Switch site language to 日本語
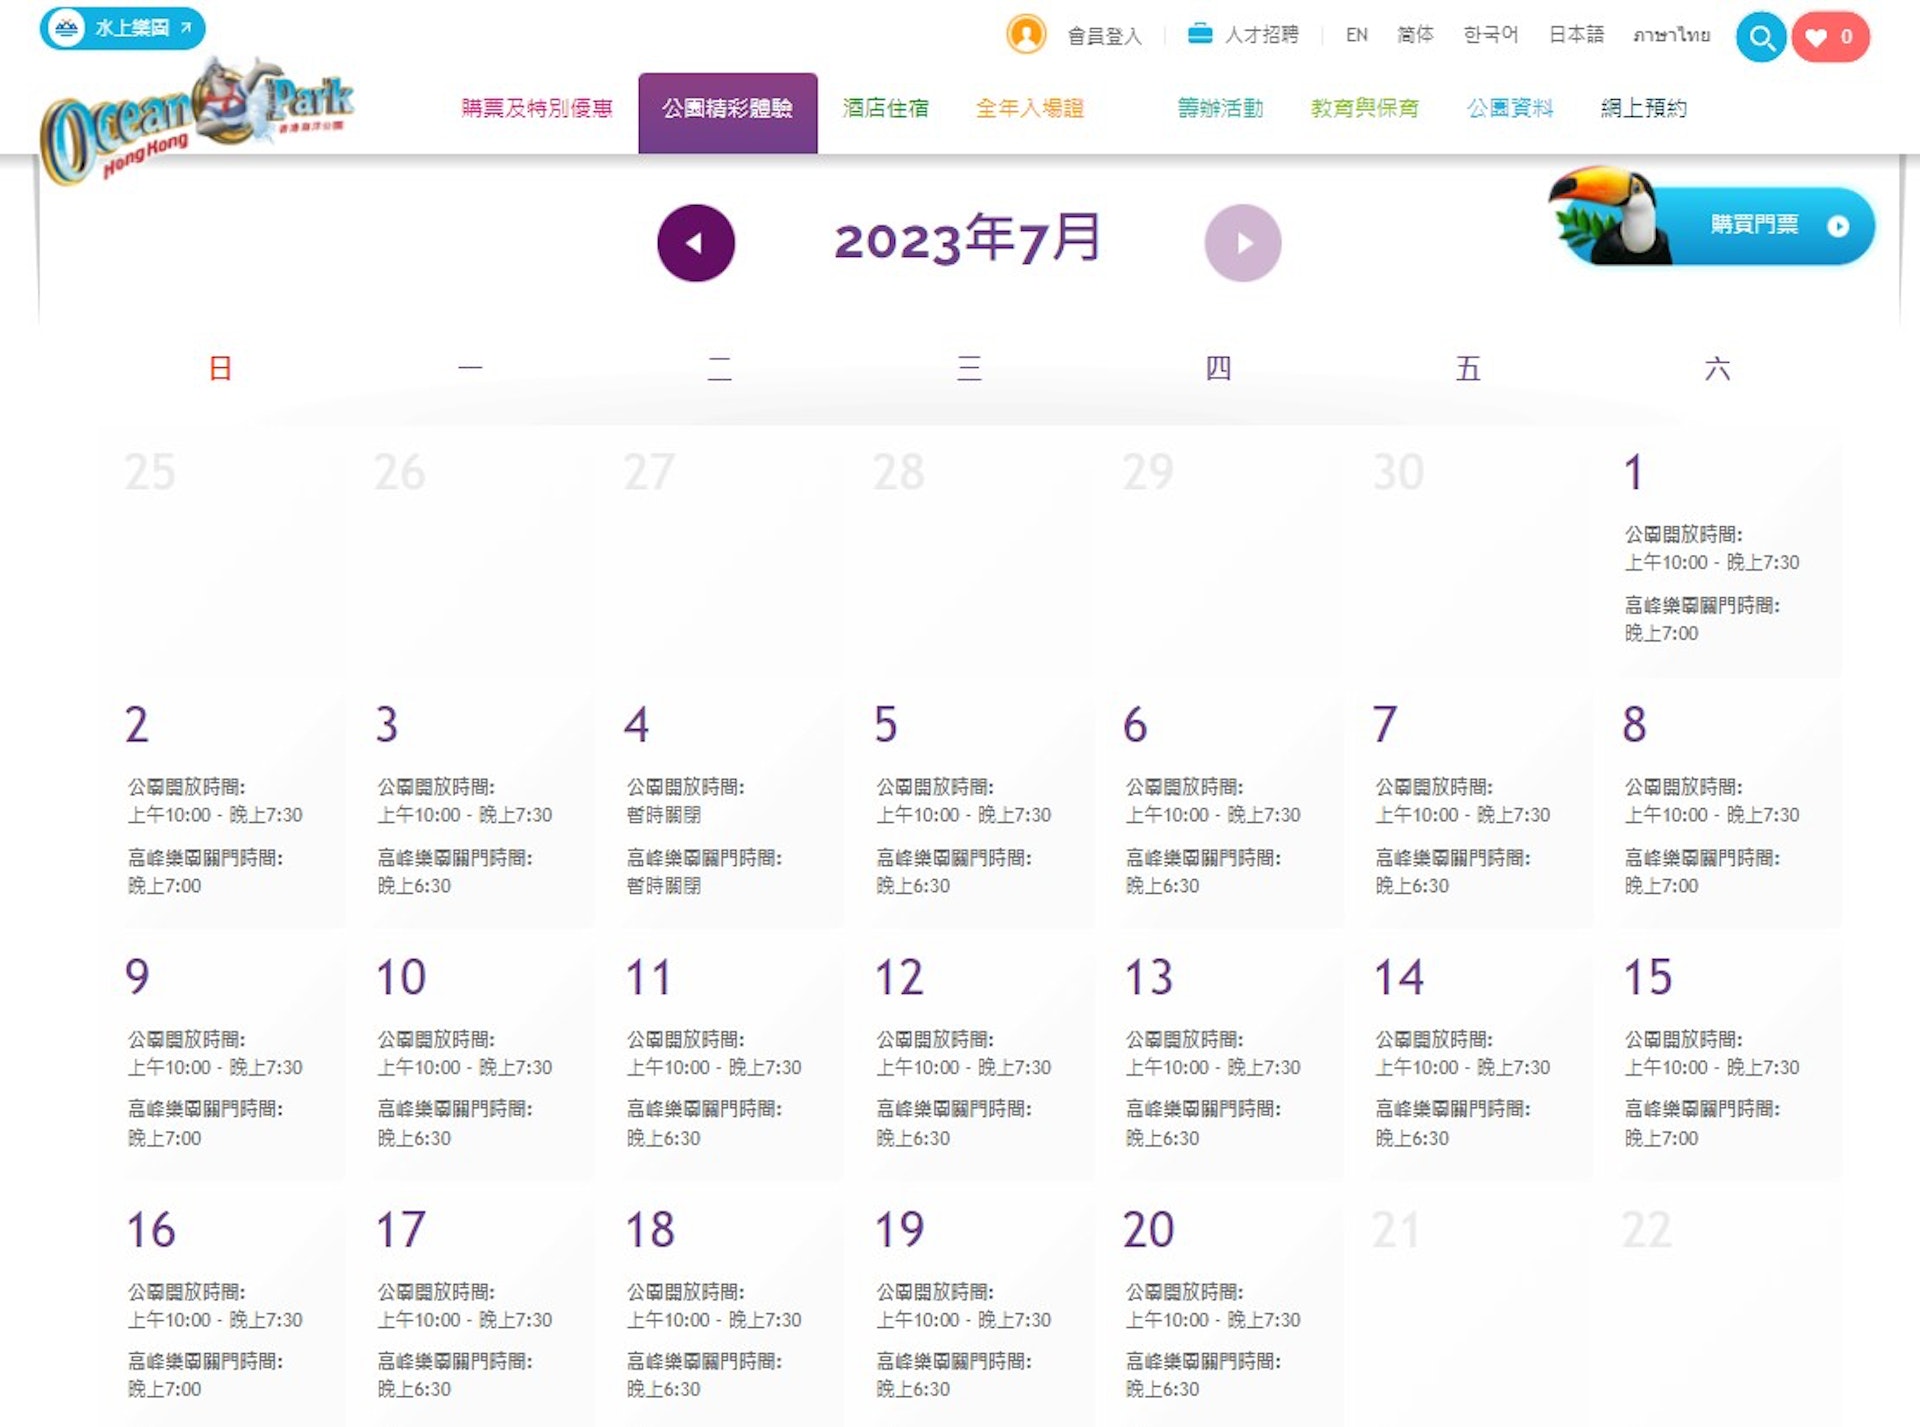Image resolution: width=1920 pixels, height=1427 pixels. (x=1575, y=36)
